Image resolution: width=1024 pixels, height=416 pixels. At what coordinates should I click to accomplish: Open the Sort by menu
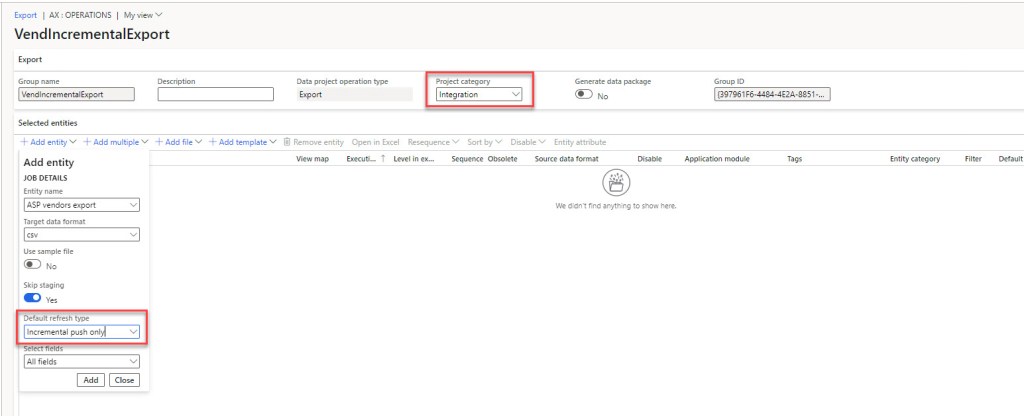[x=484, y=142]
